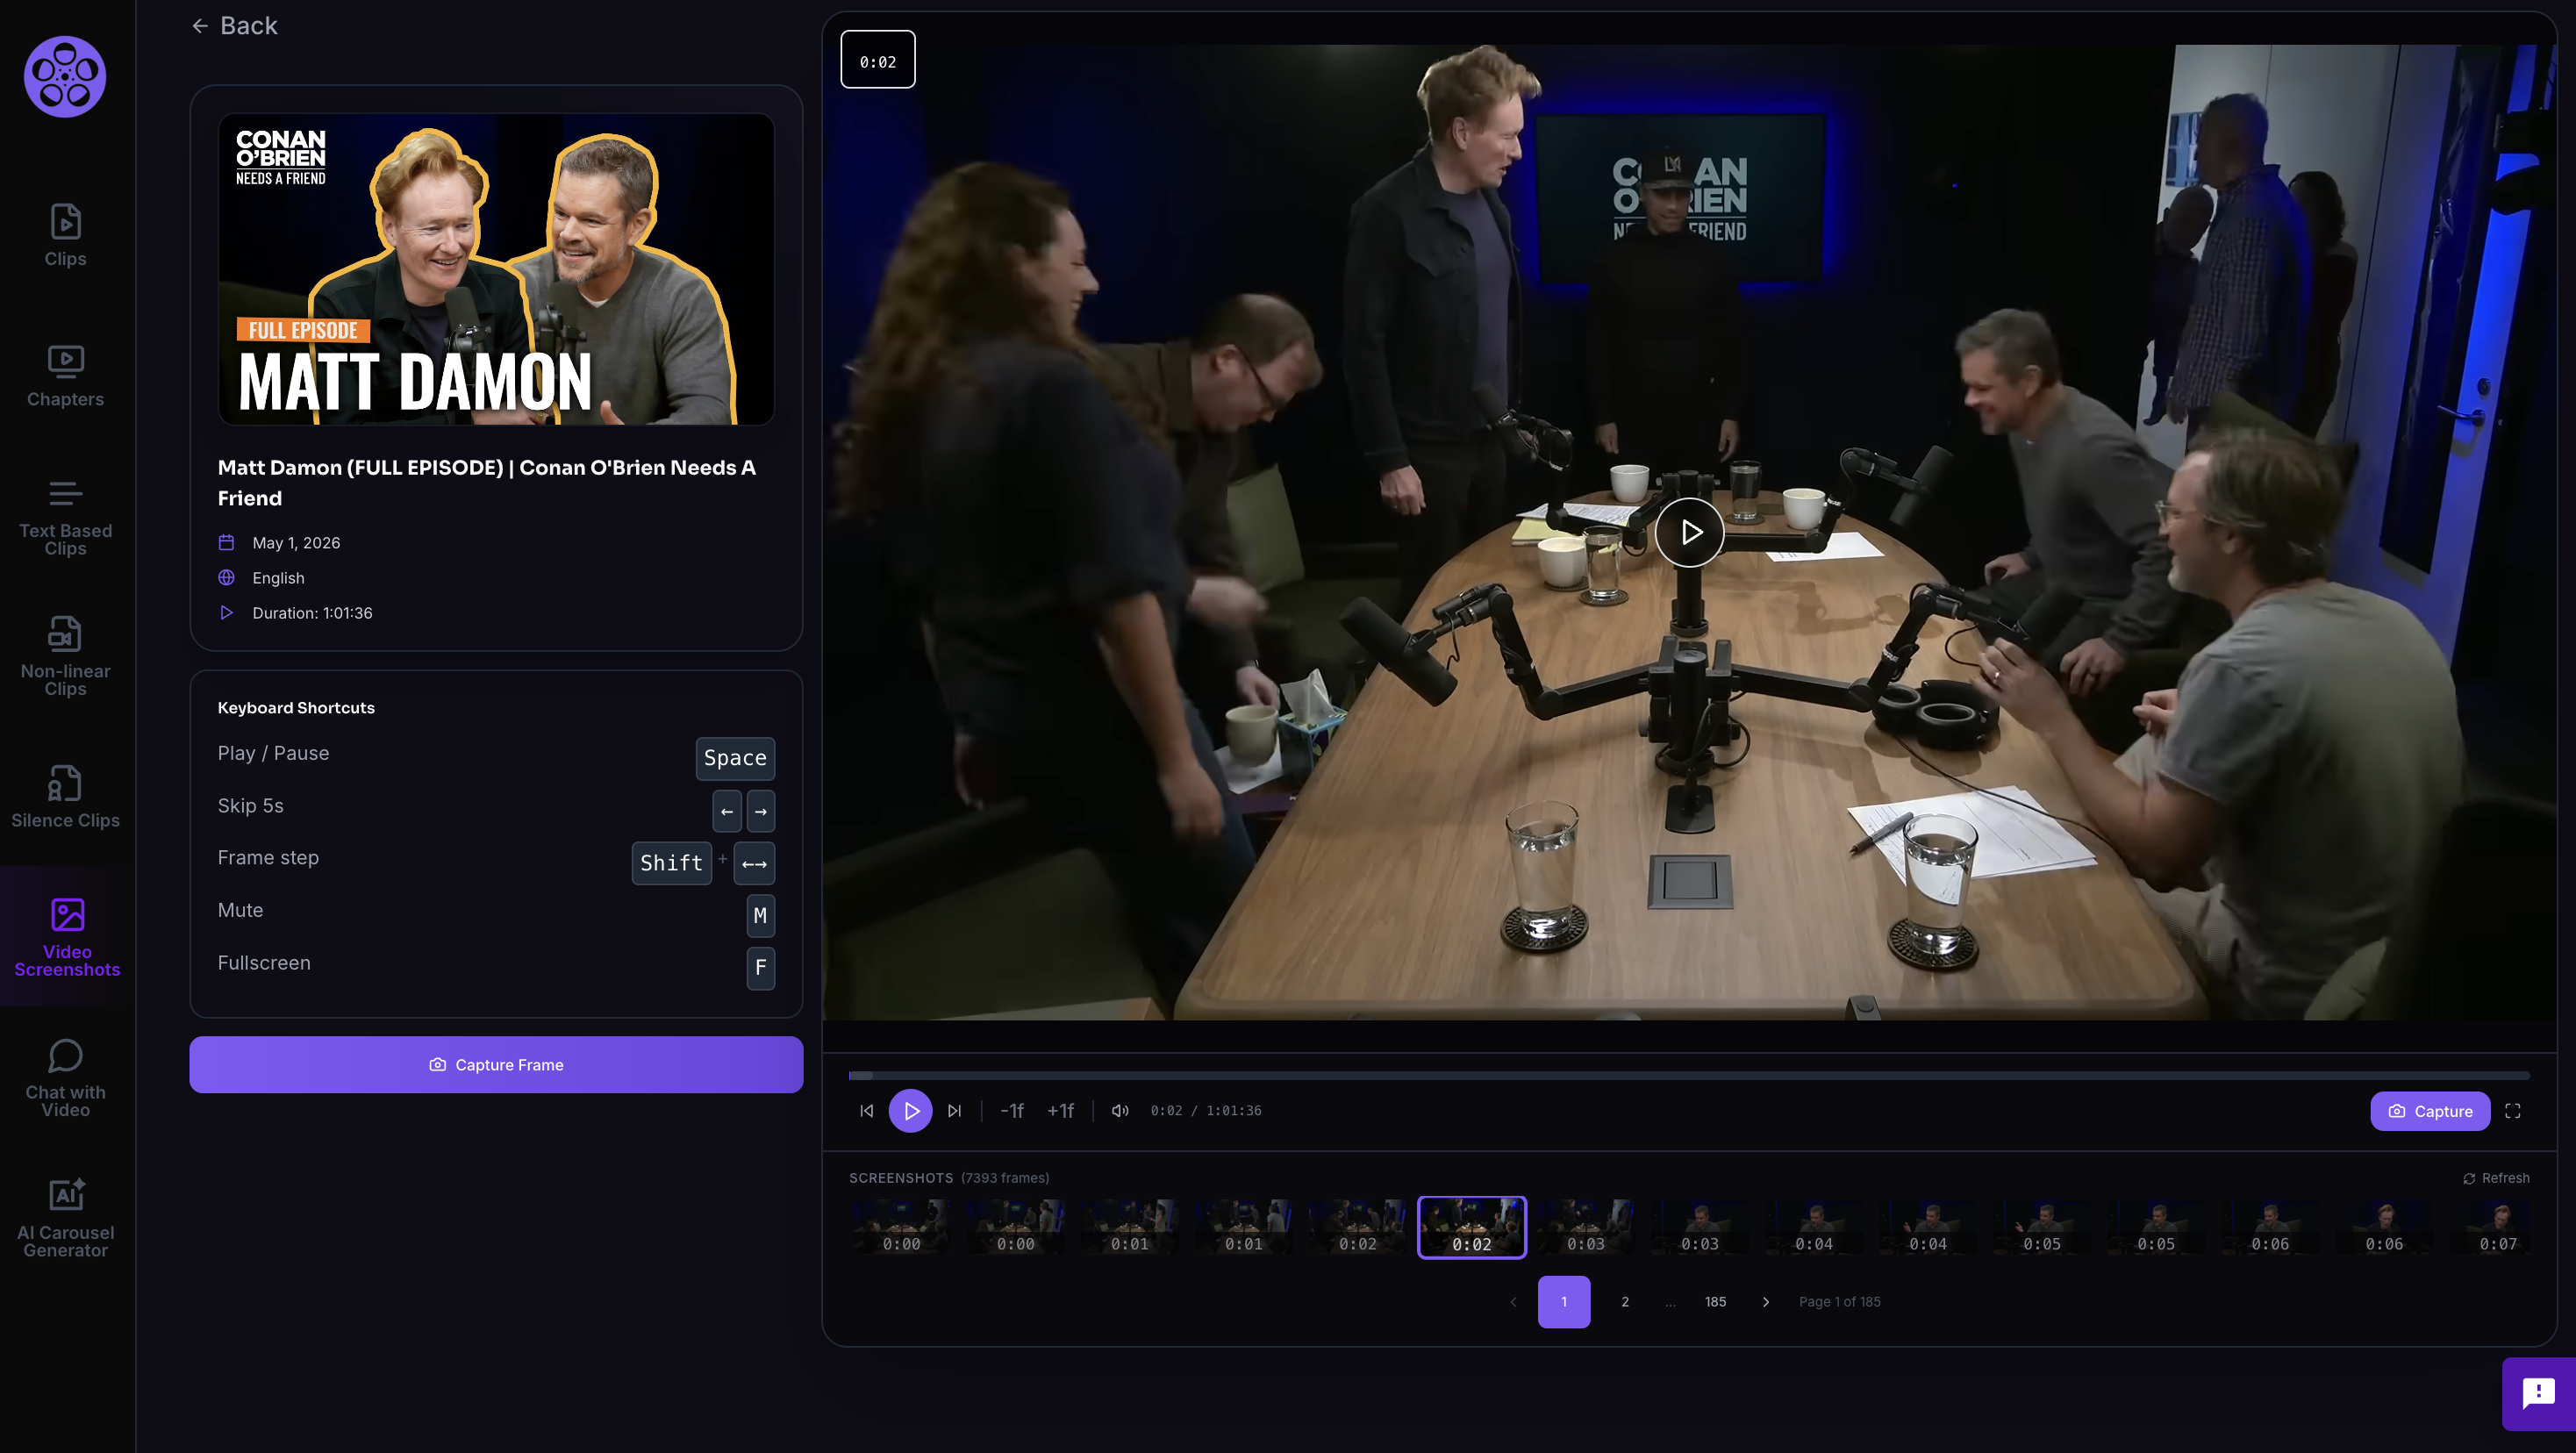Image resolution: width=2576 pixels, height=1453 pixels.
Task: Go to Text Based Clips
Action: coord(65,518)
